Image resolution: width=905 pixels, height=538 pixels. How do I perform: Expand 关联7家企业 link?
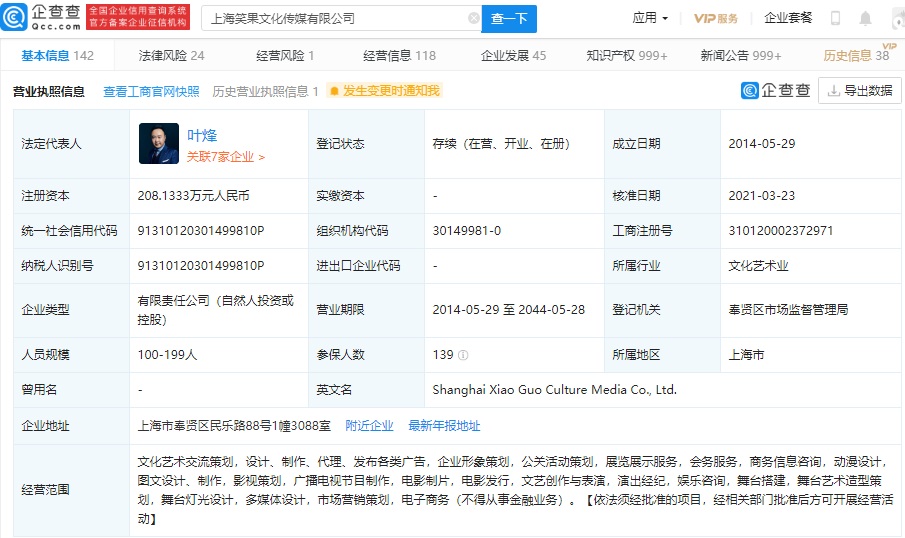(226, 157)
